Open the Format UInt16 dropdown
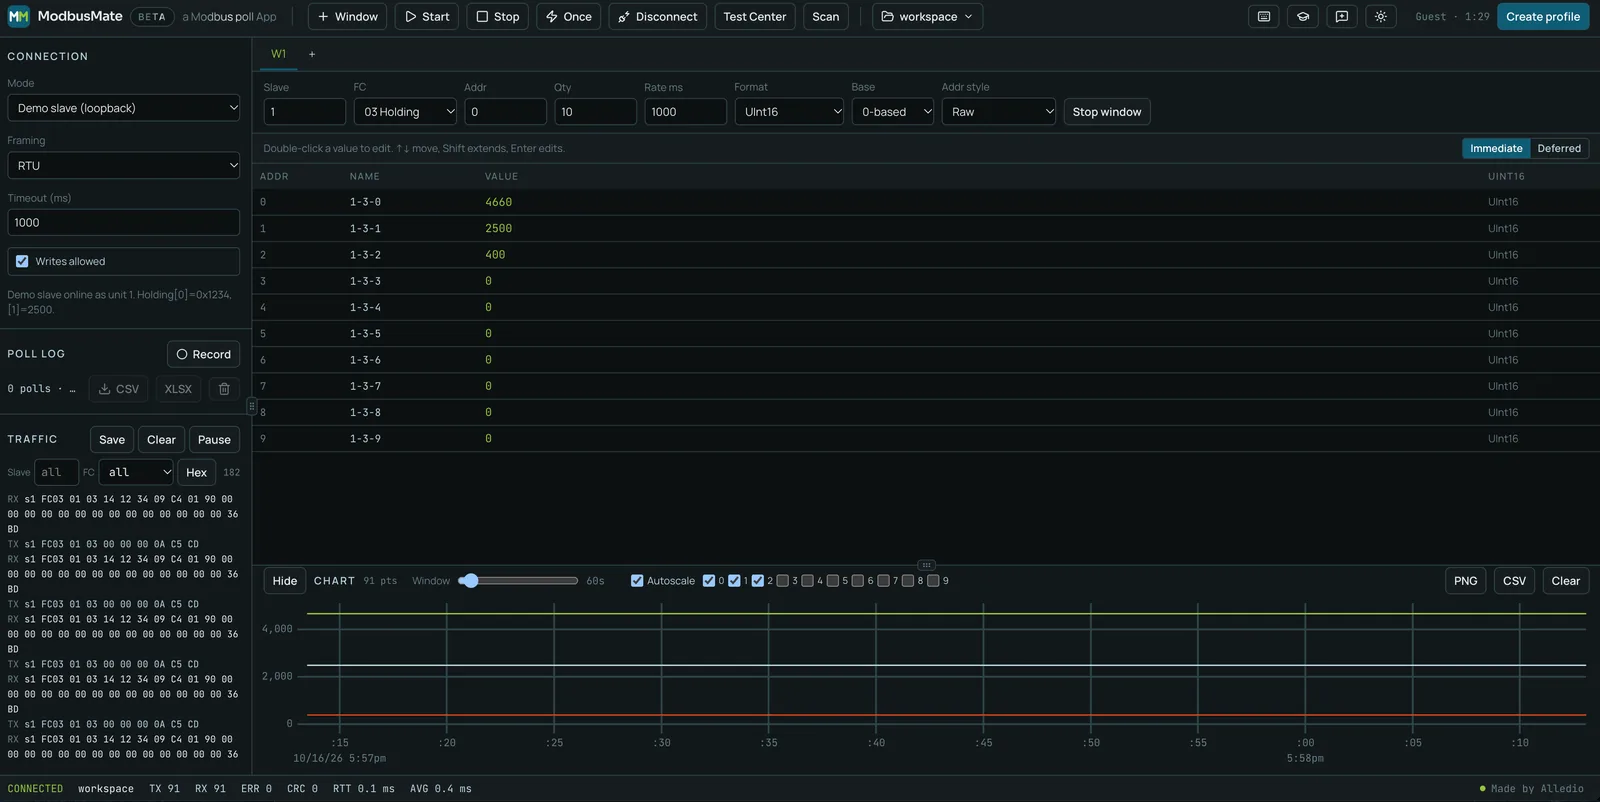 coord(789,112)
